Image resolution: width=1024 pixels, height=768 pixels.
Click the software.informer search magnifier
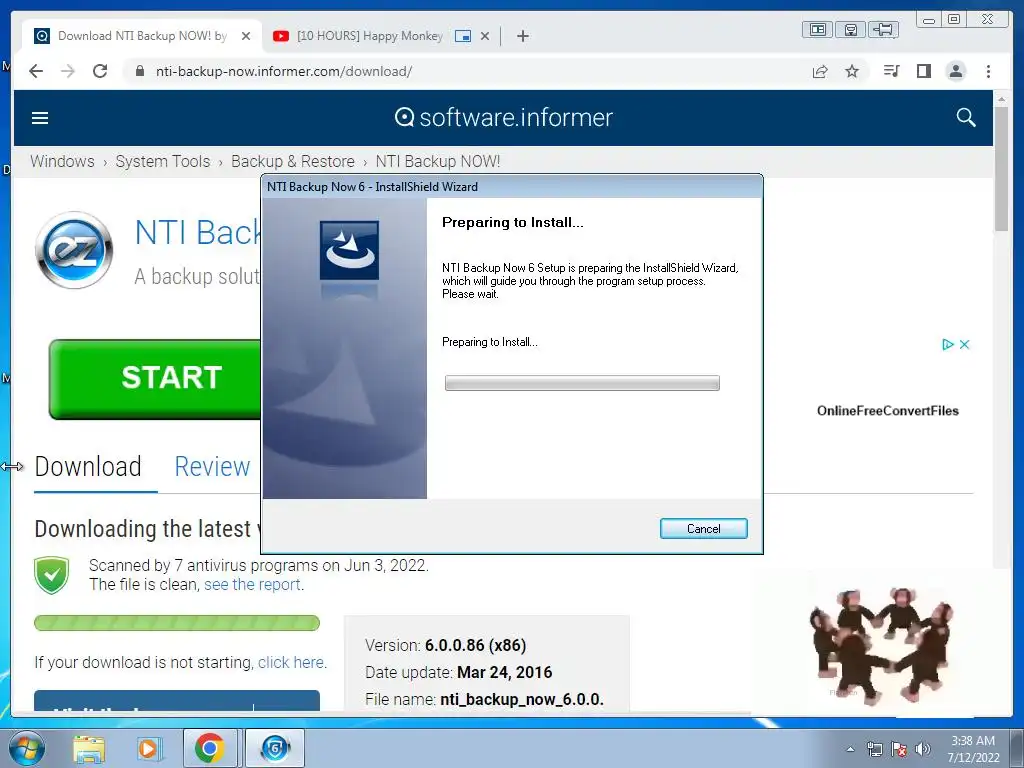click(x=966, y=118)
